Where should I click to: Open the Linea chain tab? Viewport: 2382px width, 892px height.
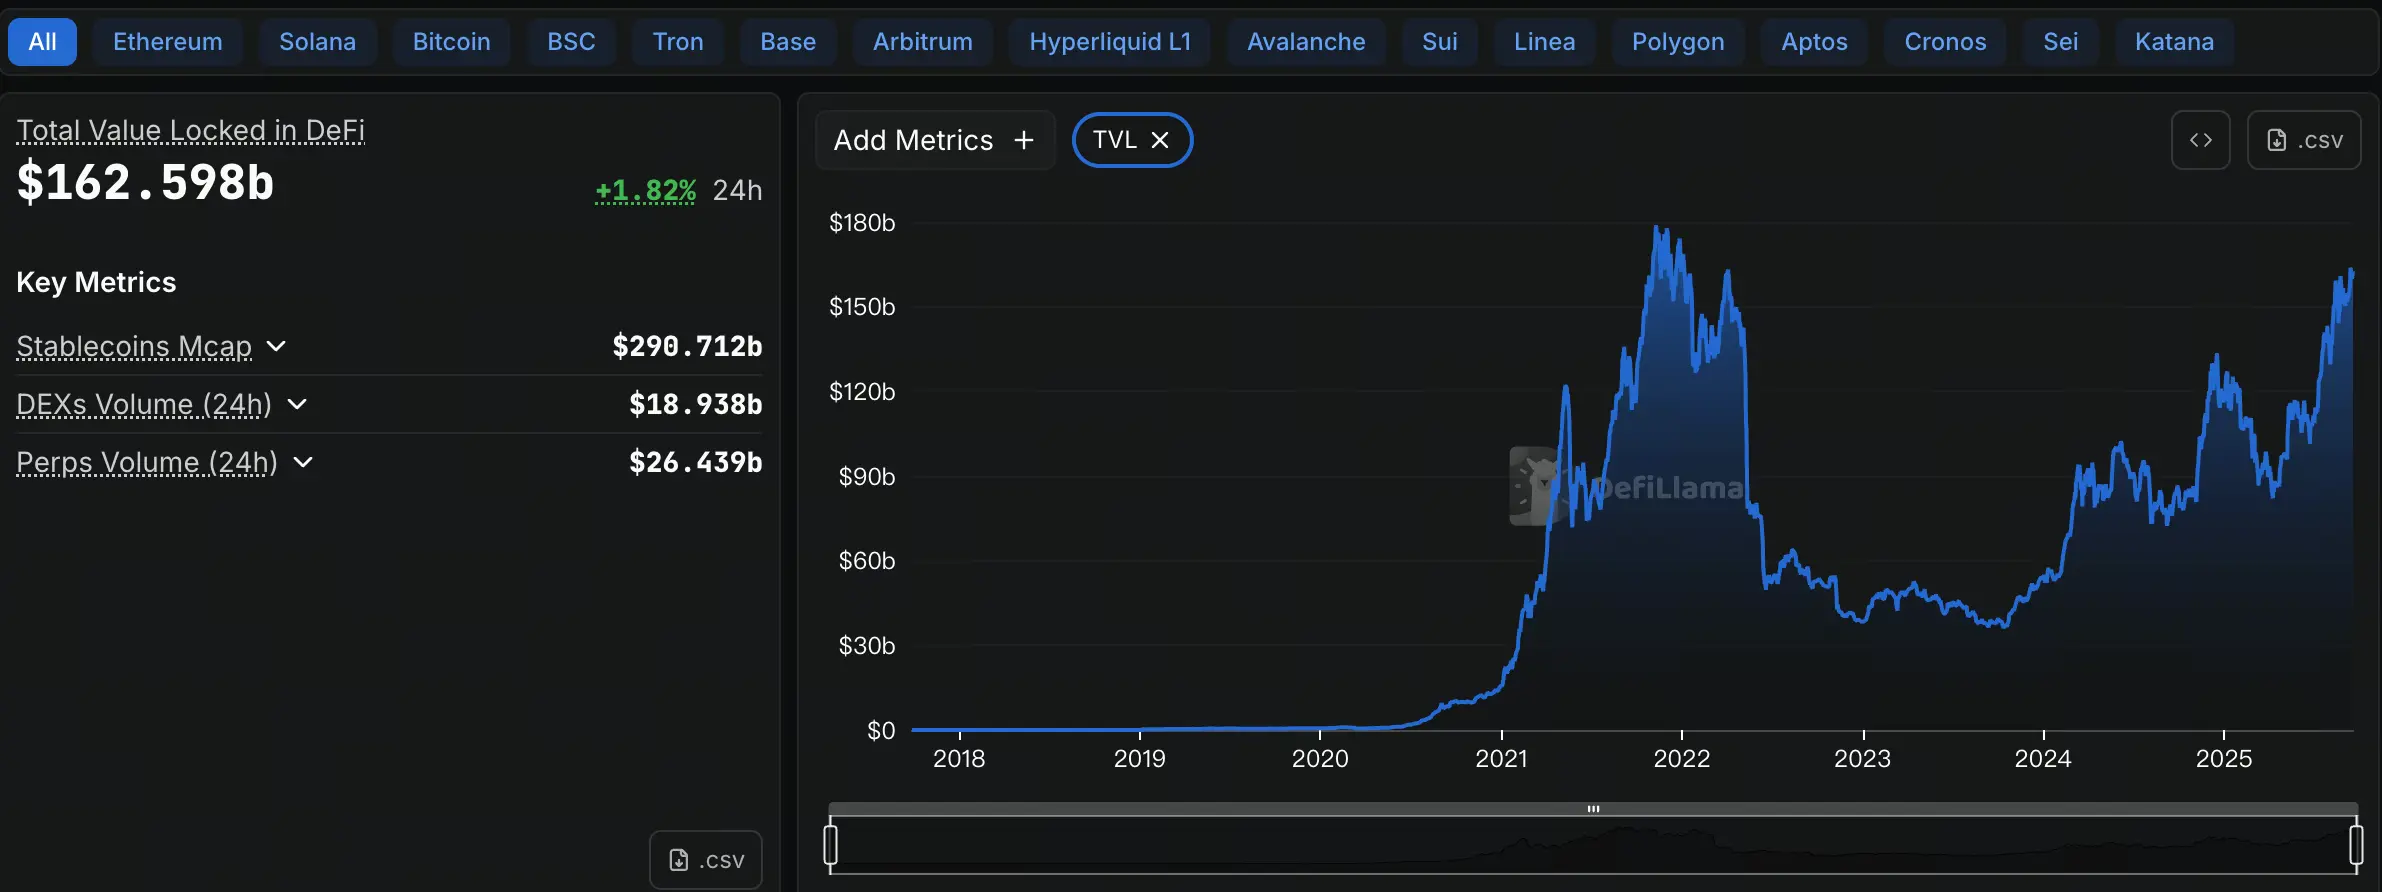pos(1544,42)
